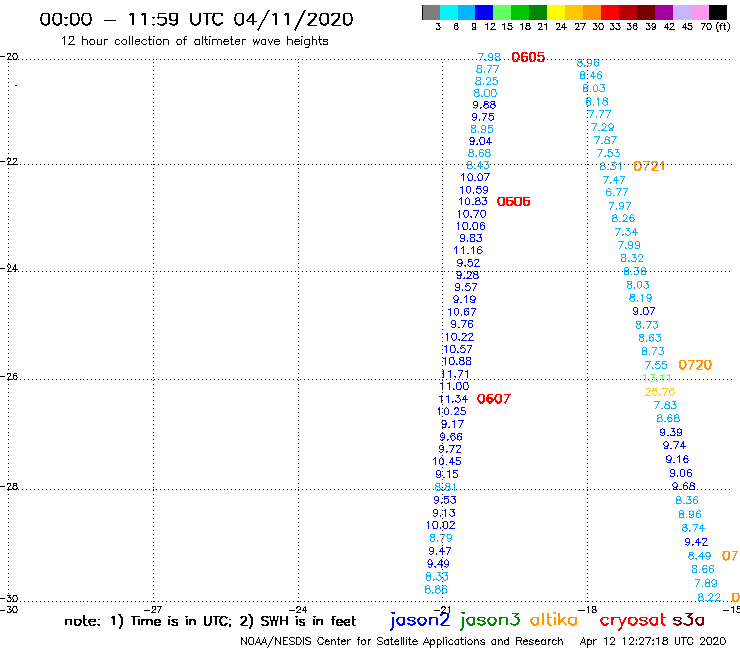Click the -24 longitude axis label
740x650 pixels.
298,609
